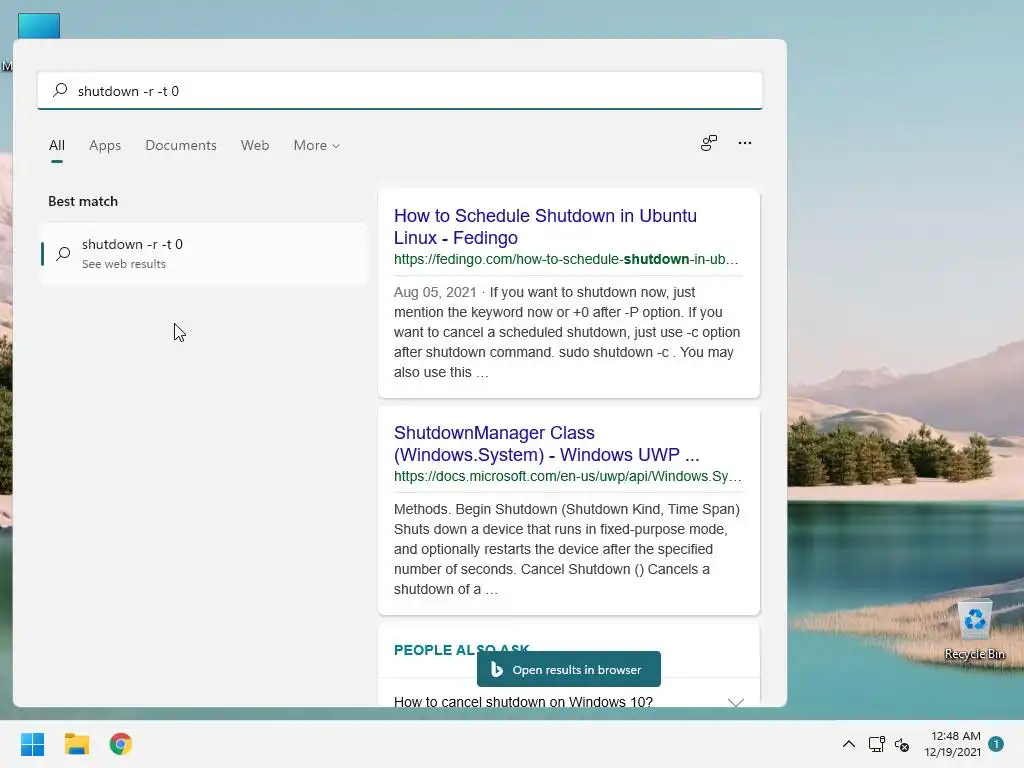Open Recycle Bin desktop icon
The image size is (1024, 768).
click(x=974, y=630)
